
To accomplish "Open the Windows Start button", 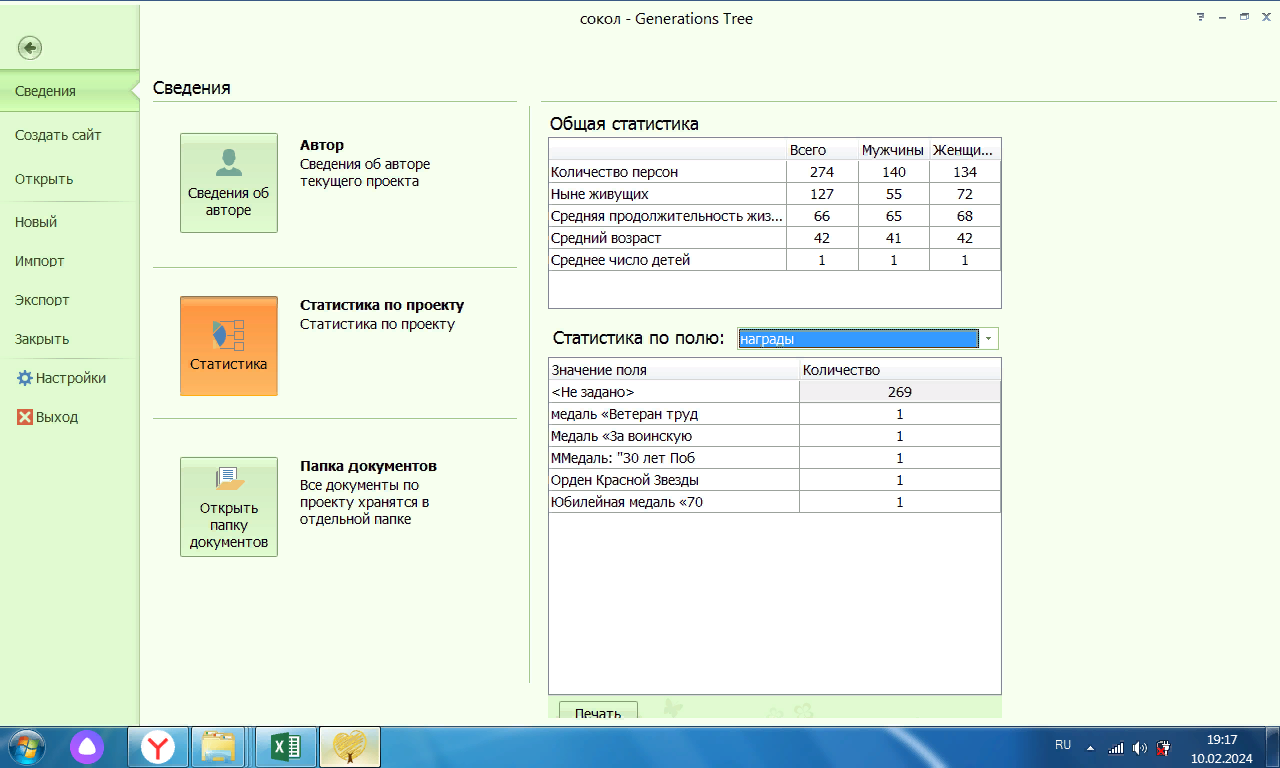I will pos(27,746).
